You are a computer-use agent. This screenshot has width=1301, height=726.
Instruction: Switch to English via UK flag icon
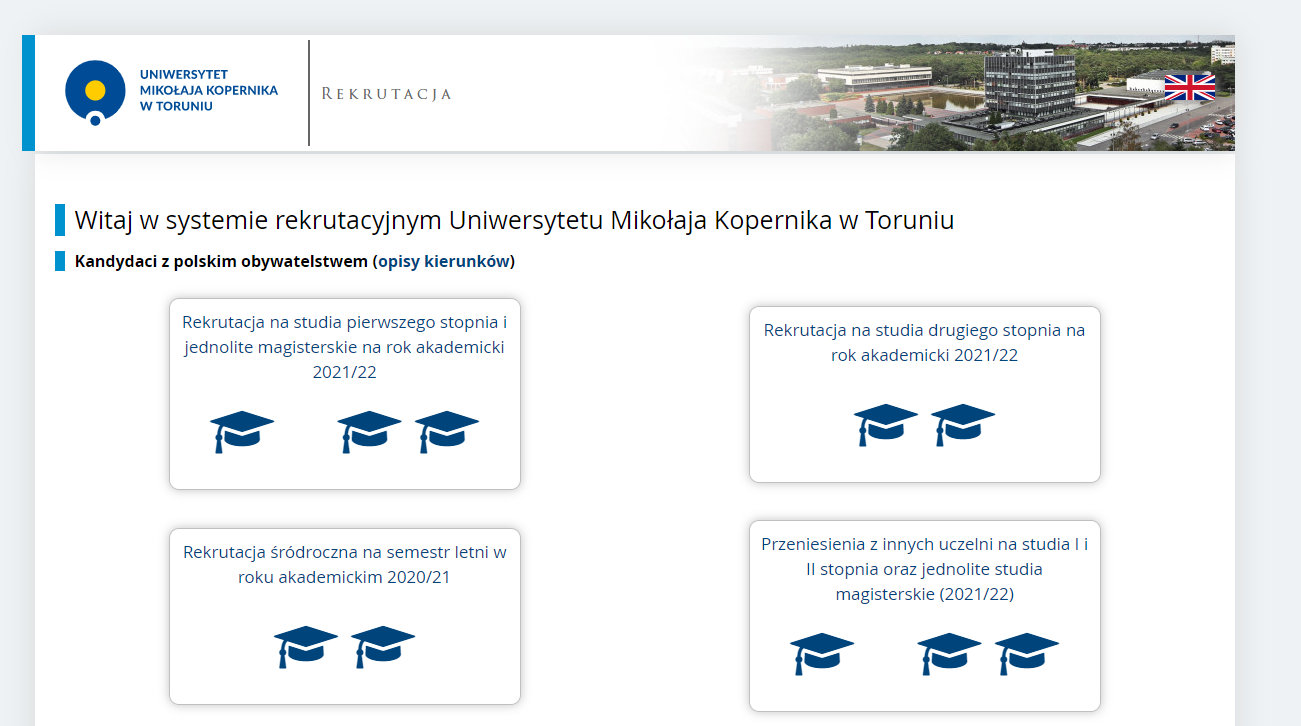(1190, 87)
